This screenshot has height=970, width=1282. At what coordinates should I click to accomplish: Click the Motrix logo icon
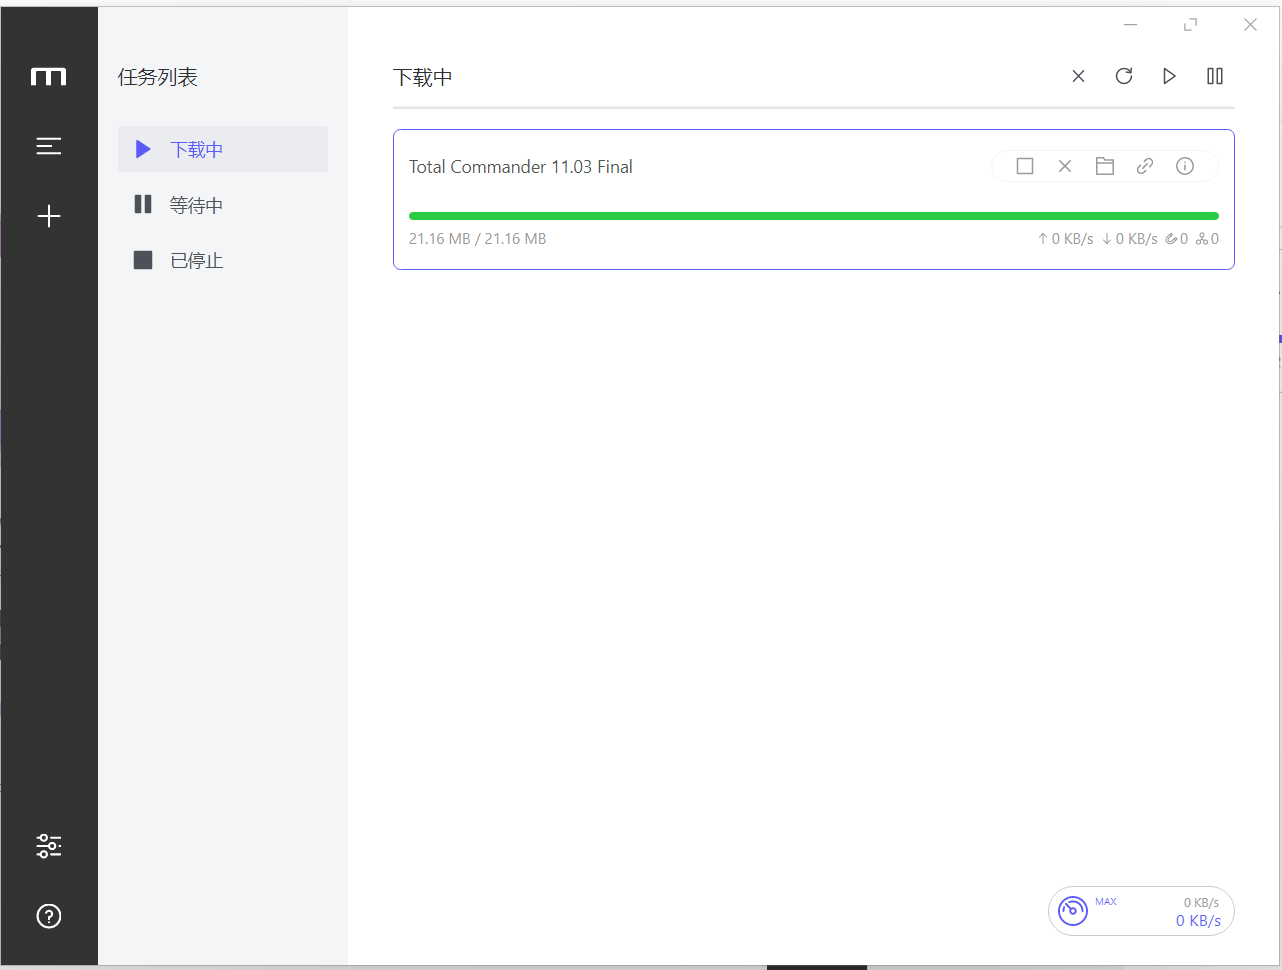(x=48, y=77)
